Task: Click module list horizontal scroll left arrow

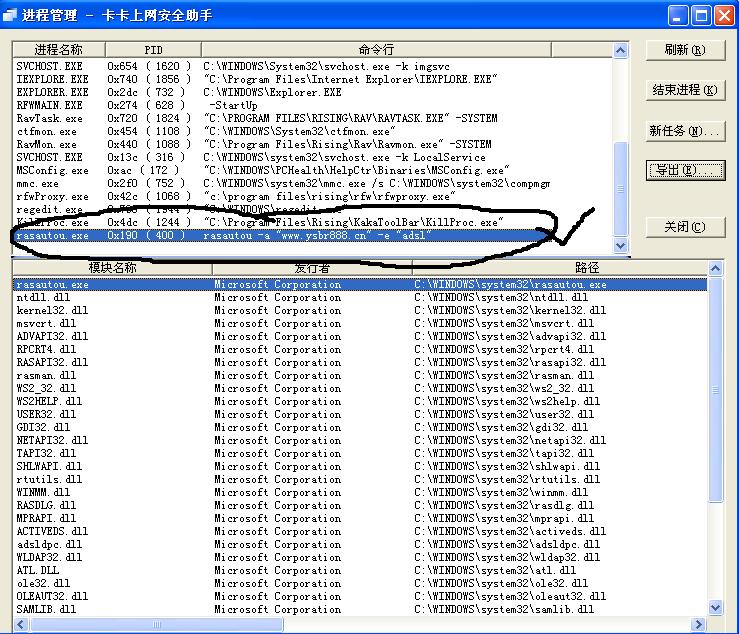Action: (x=21, y=625)
